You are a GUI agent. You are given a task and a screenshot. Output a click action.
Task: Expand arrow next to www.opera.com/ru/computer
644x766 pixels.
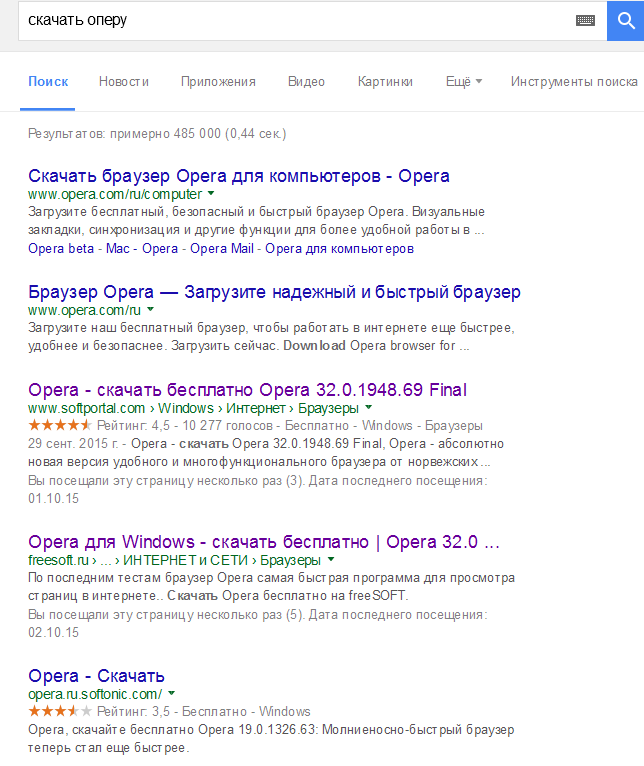(x=211, y=193)
